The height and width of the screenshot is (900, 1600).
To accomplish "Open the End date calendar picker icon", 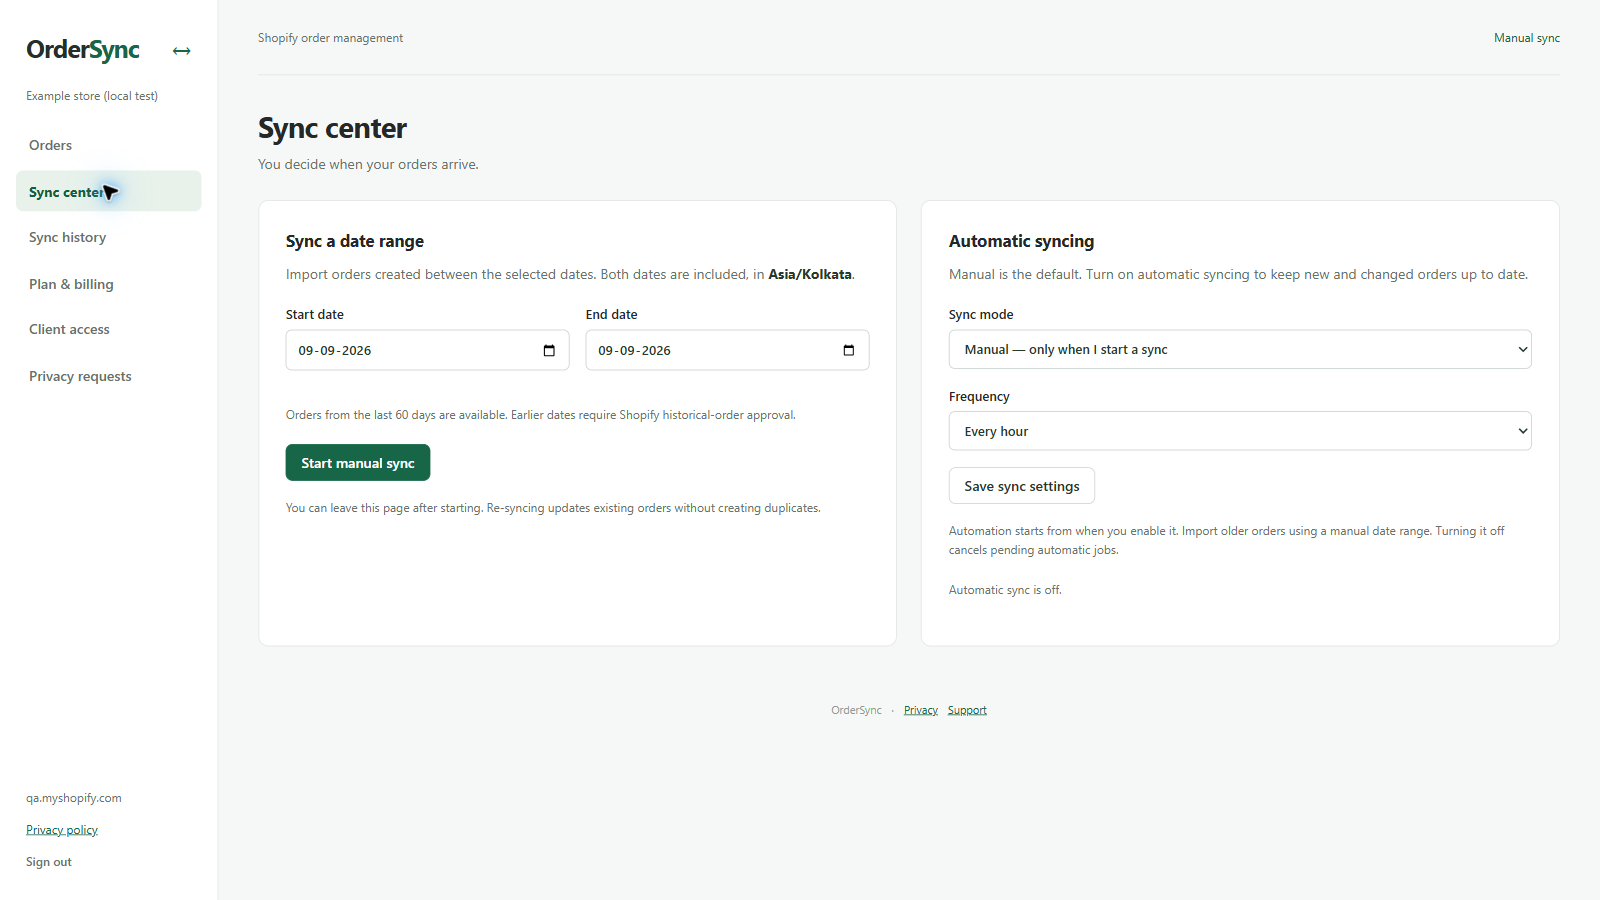I will coord(849,350).
